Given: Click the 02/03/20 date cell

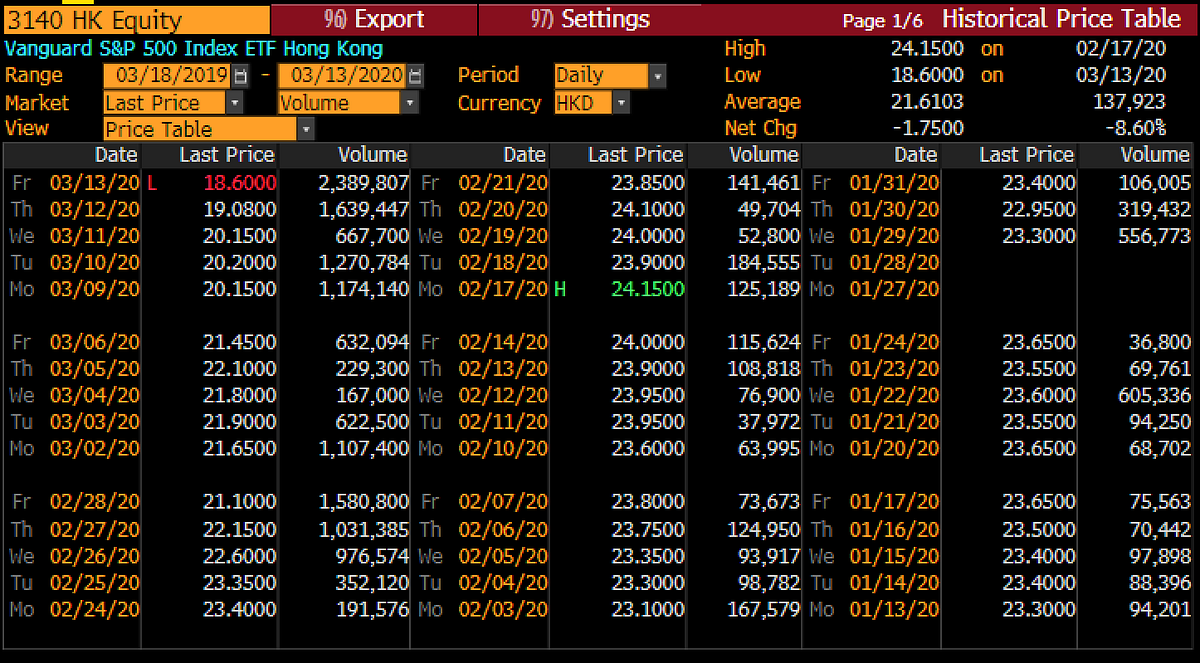Looking at the screenshot, I should (x=503, y=609).
